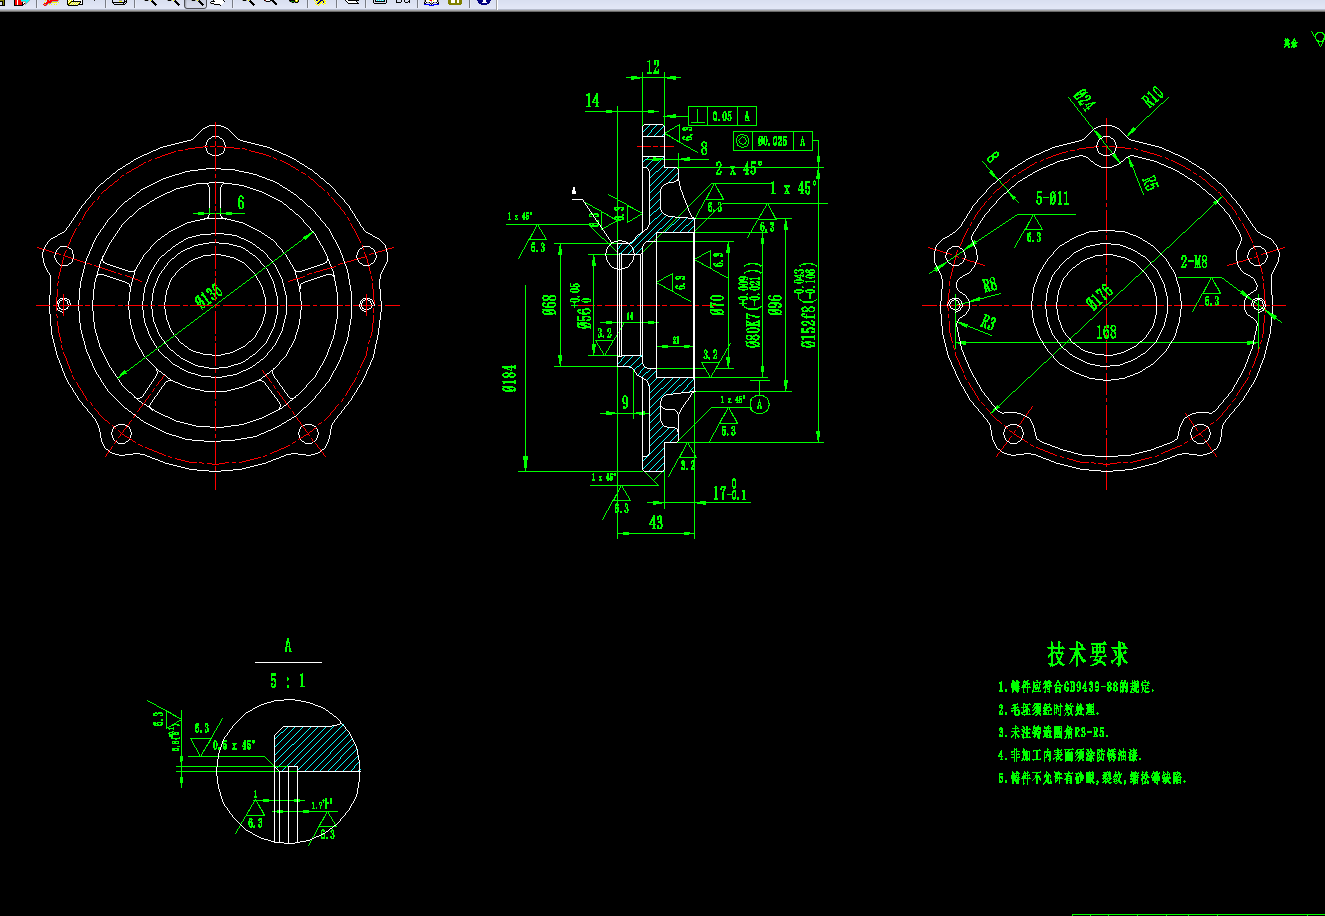Click the Ø96 diameter dimension
Viewport: 1325px width, 916px height.
tap(775, 305)
